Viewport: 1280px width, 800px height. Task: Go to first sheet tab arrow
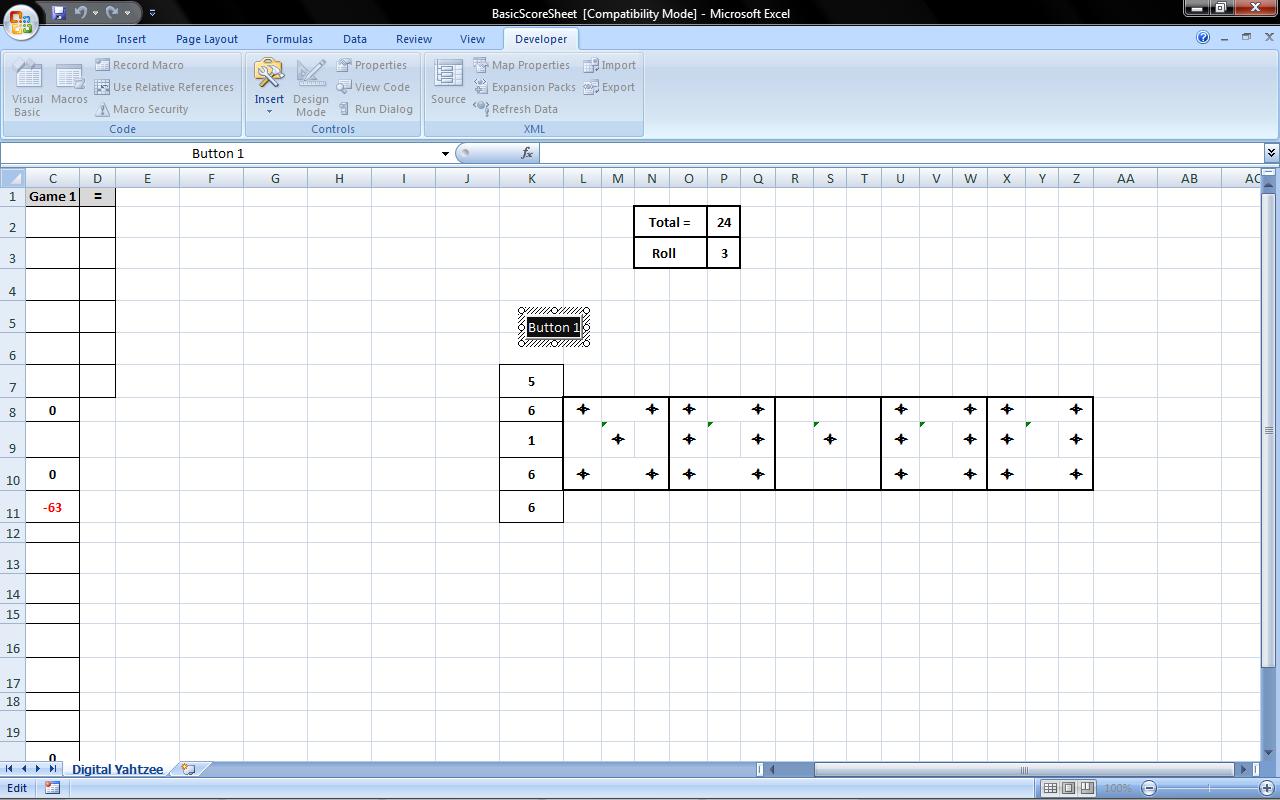click(9, 769)
